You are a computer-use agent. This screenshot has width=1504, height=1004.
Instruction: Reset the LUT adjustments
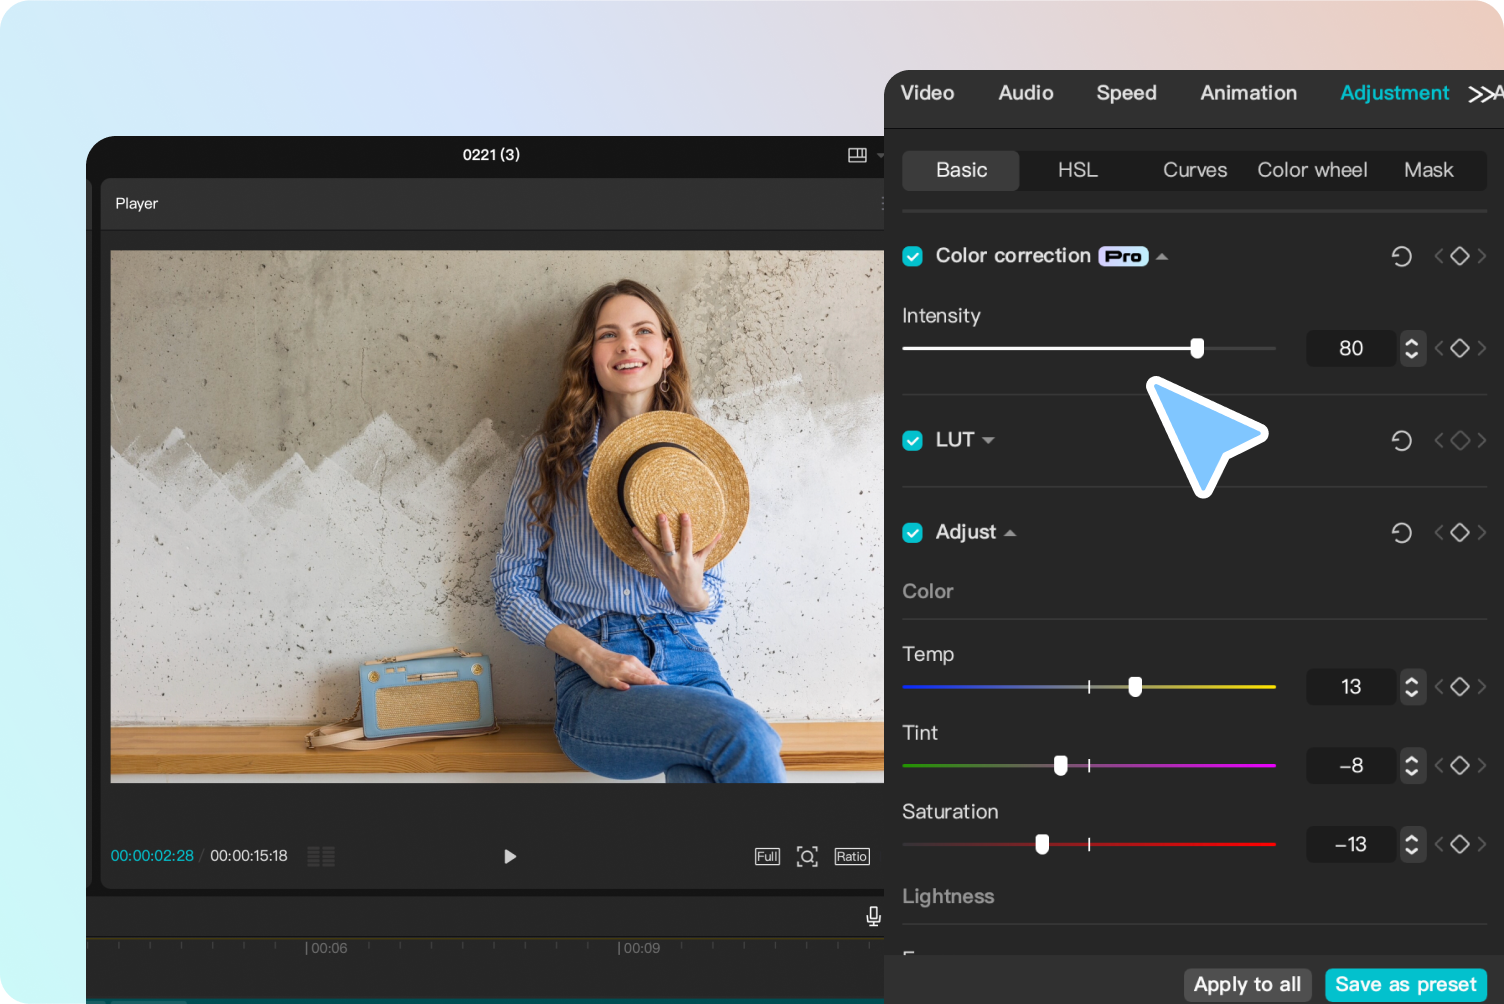click(1401, 440)
